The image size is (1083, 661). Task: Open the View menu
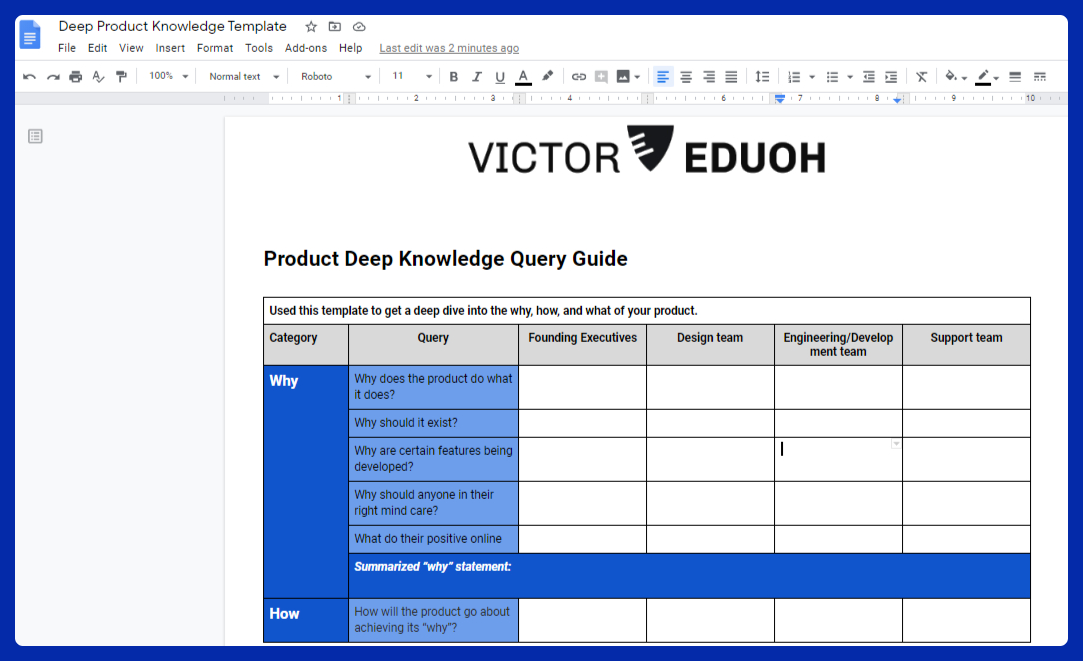(131, 48)
